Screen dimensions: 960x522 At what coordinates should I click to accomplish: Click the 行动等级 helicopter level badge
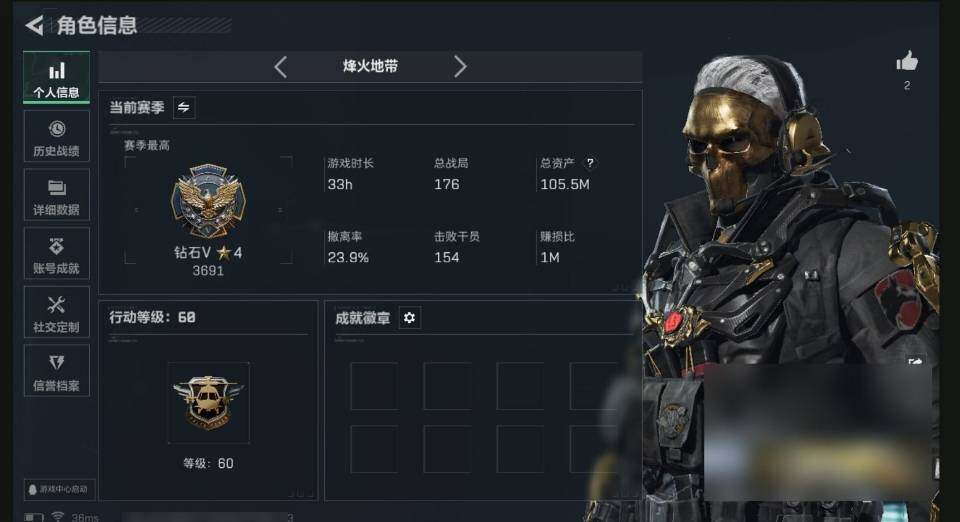[x=208, y=403]
